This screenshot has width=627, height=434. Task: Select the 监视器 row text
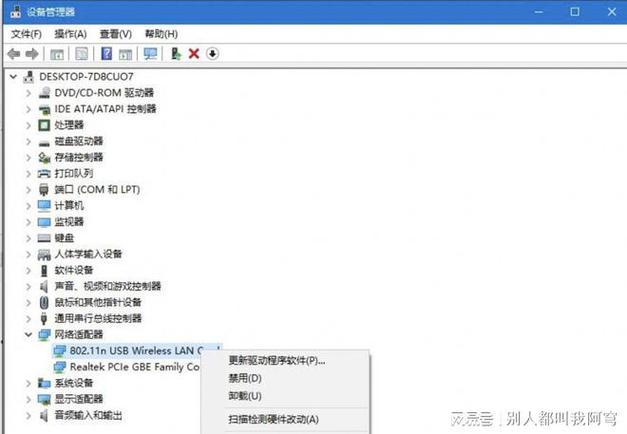click(x=69, y=222)
